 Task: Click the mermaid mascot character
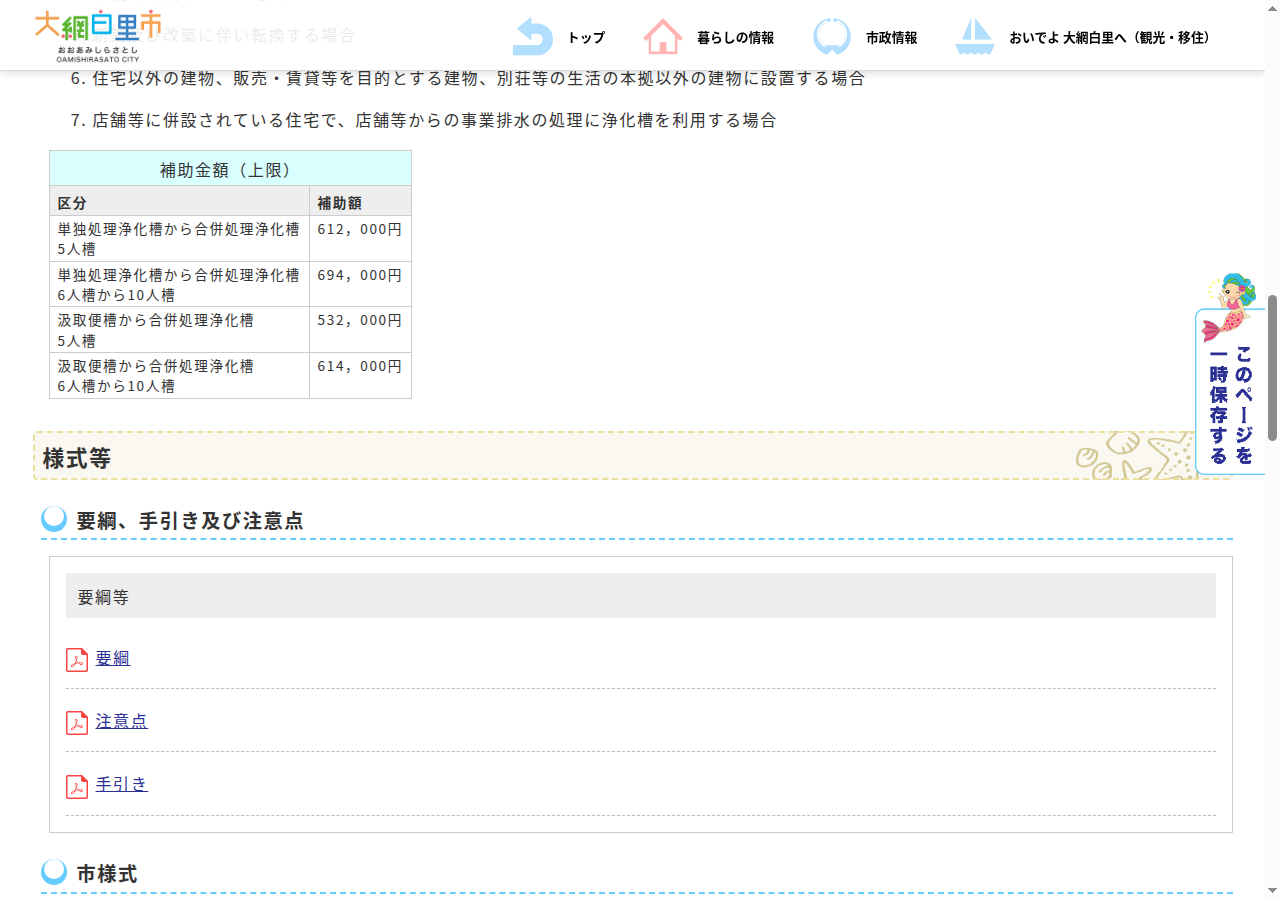[1230, 305]
